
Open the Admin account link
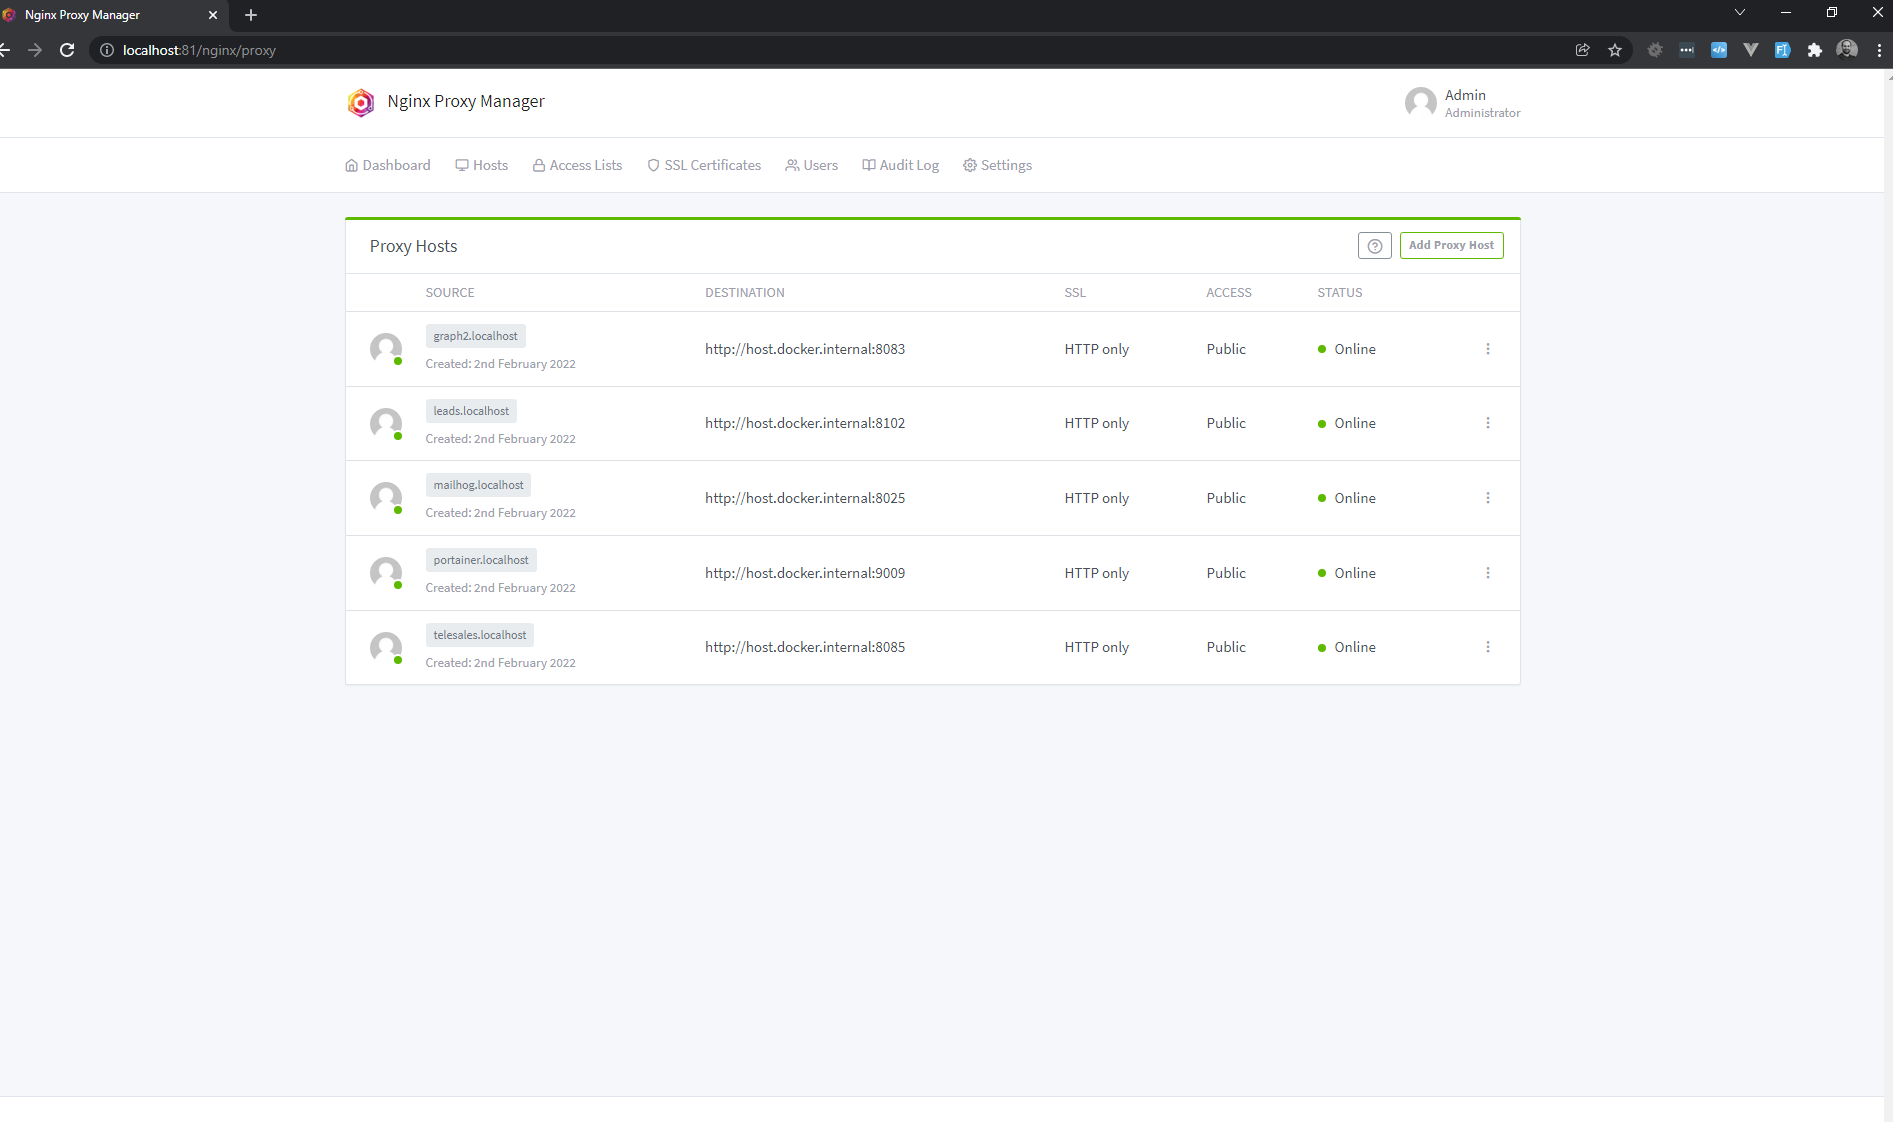click(x=1464, y=95)
